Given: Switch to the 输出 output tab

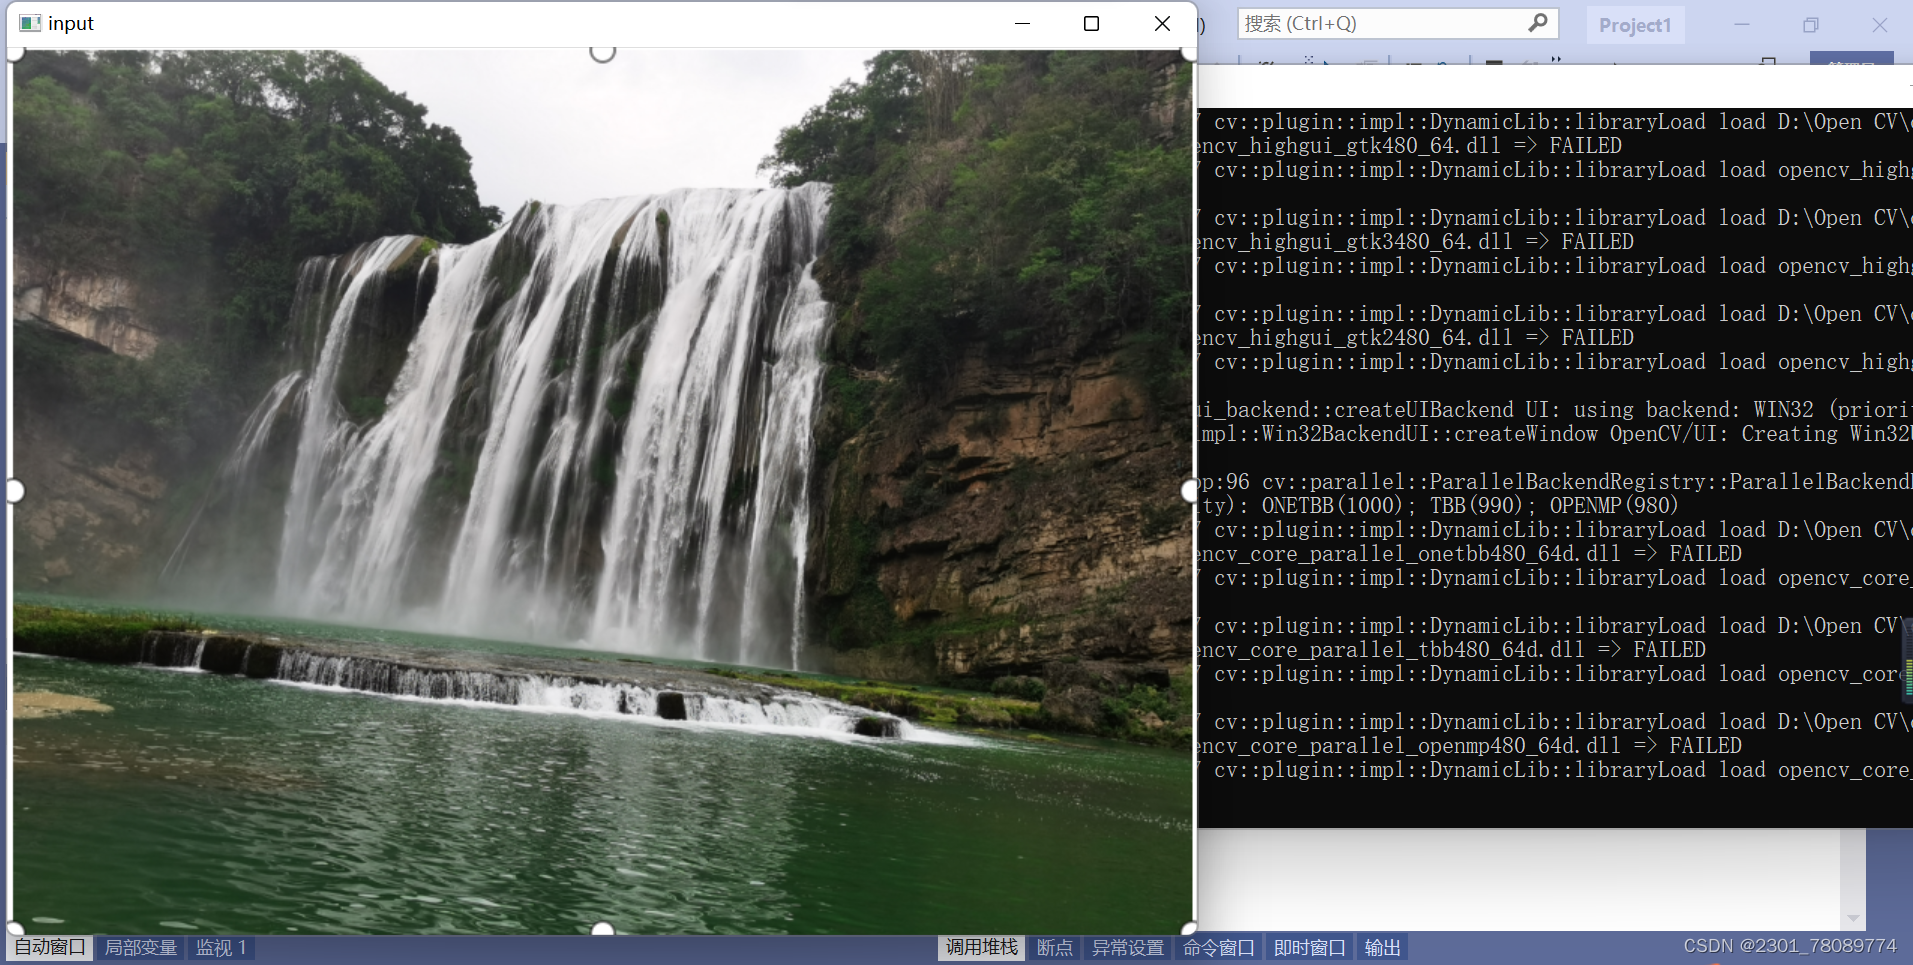Looking at the screenshot, I should click(1383, 947).
